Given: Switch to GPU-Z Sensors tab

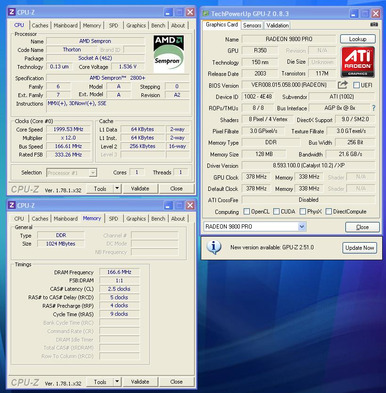Looking at the screenshot, I should [252, 25].
